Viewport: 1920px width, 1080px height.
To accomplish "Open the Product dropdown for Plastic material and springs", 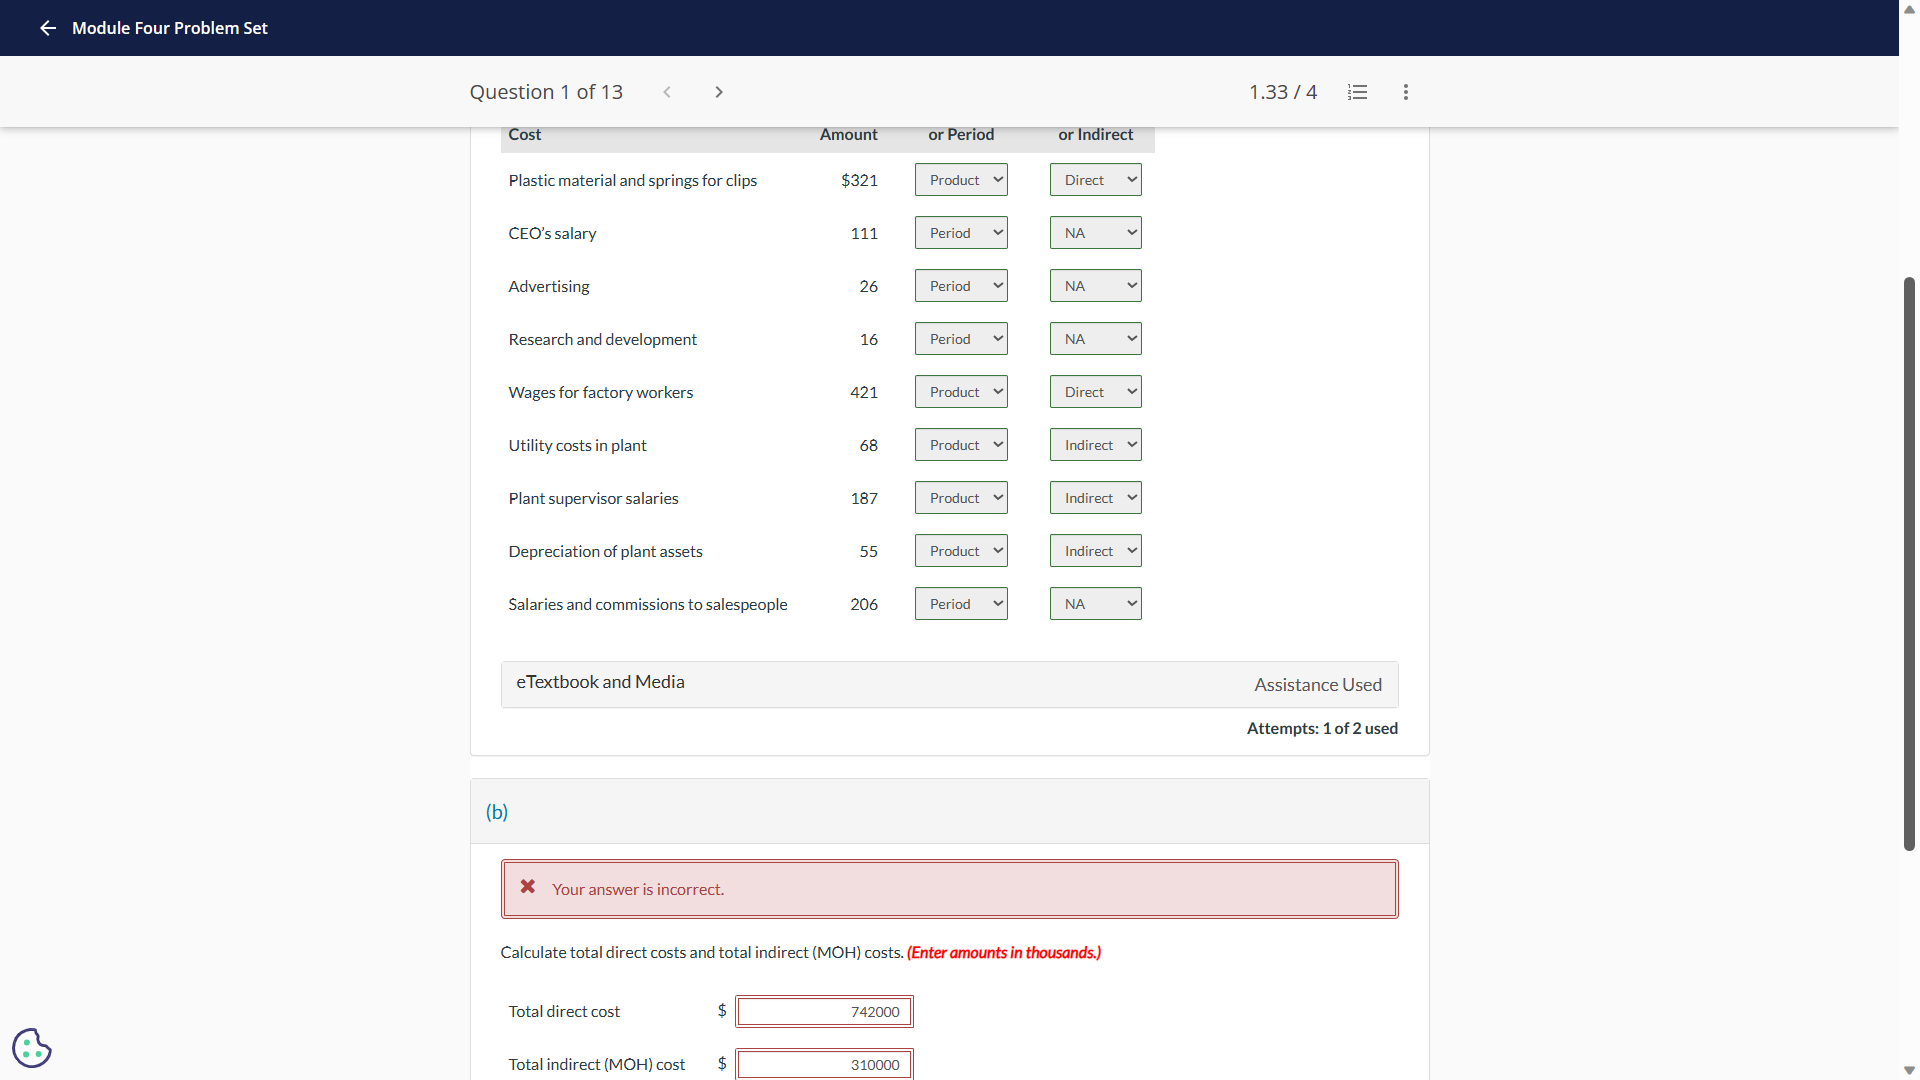I will pyautogui.click(x=960, y=179).
